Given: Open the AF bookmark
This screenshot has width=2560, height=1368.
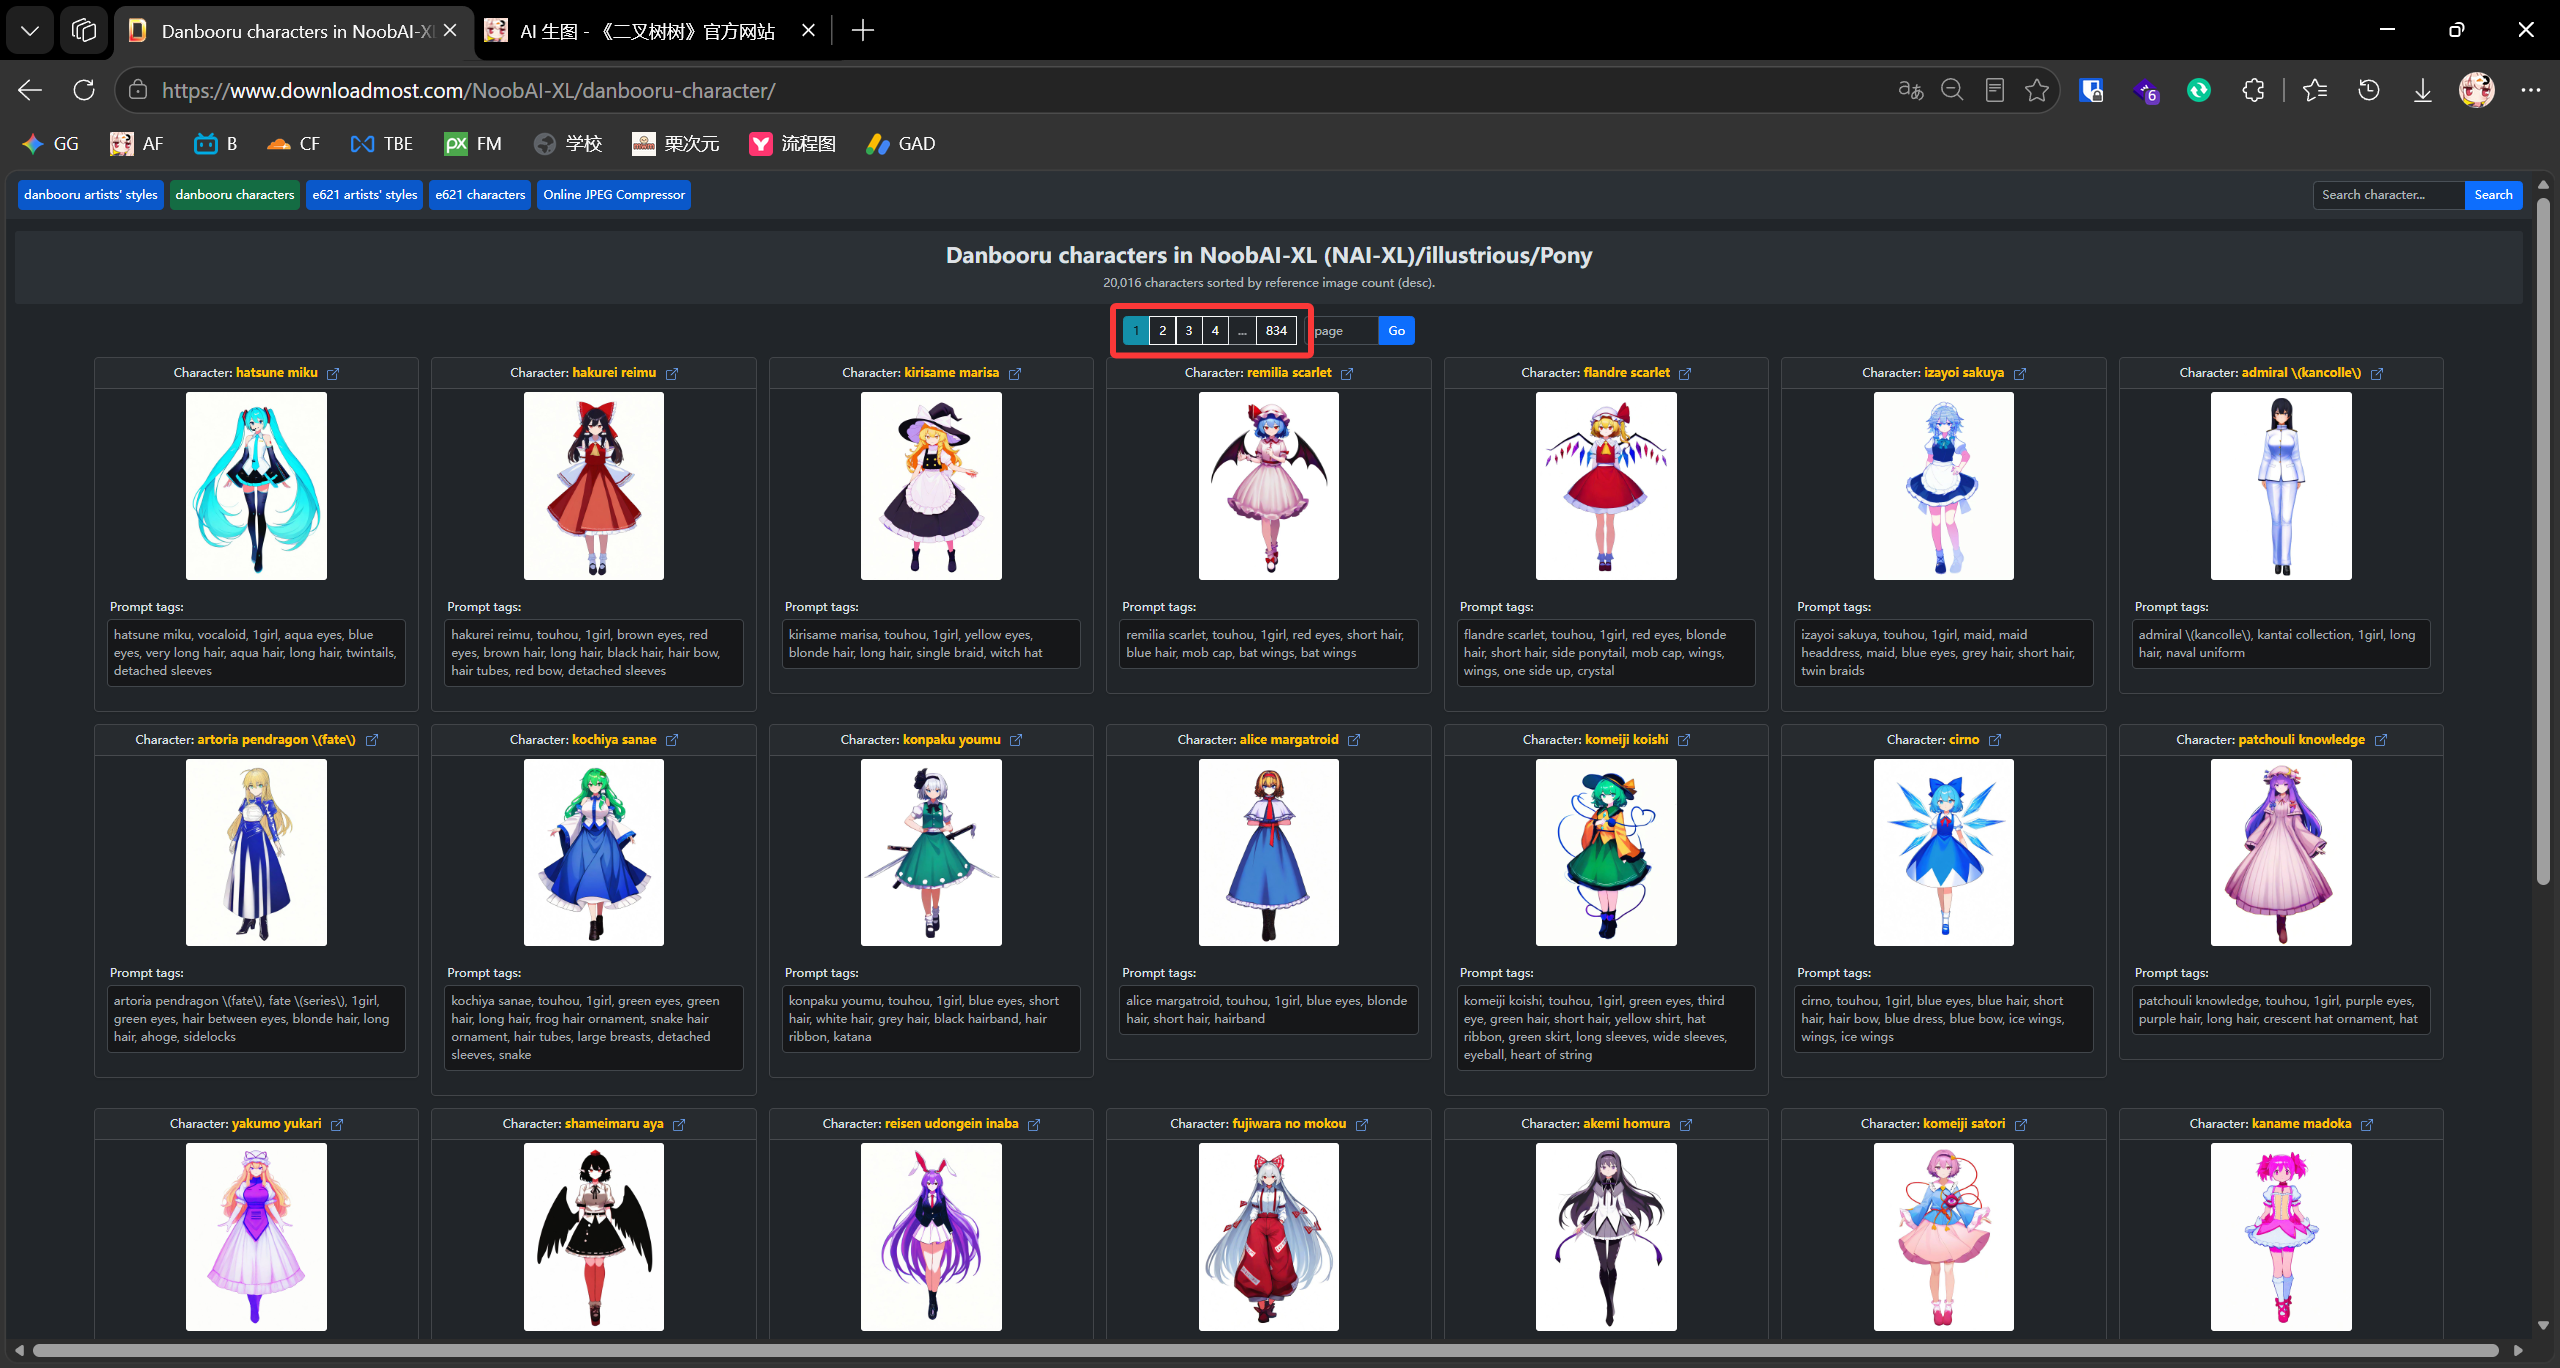Looking at the screenshot, I should pos(136,144).
